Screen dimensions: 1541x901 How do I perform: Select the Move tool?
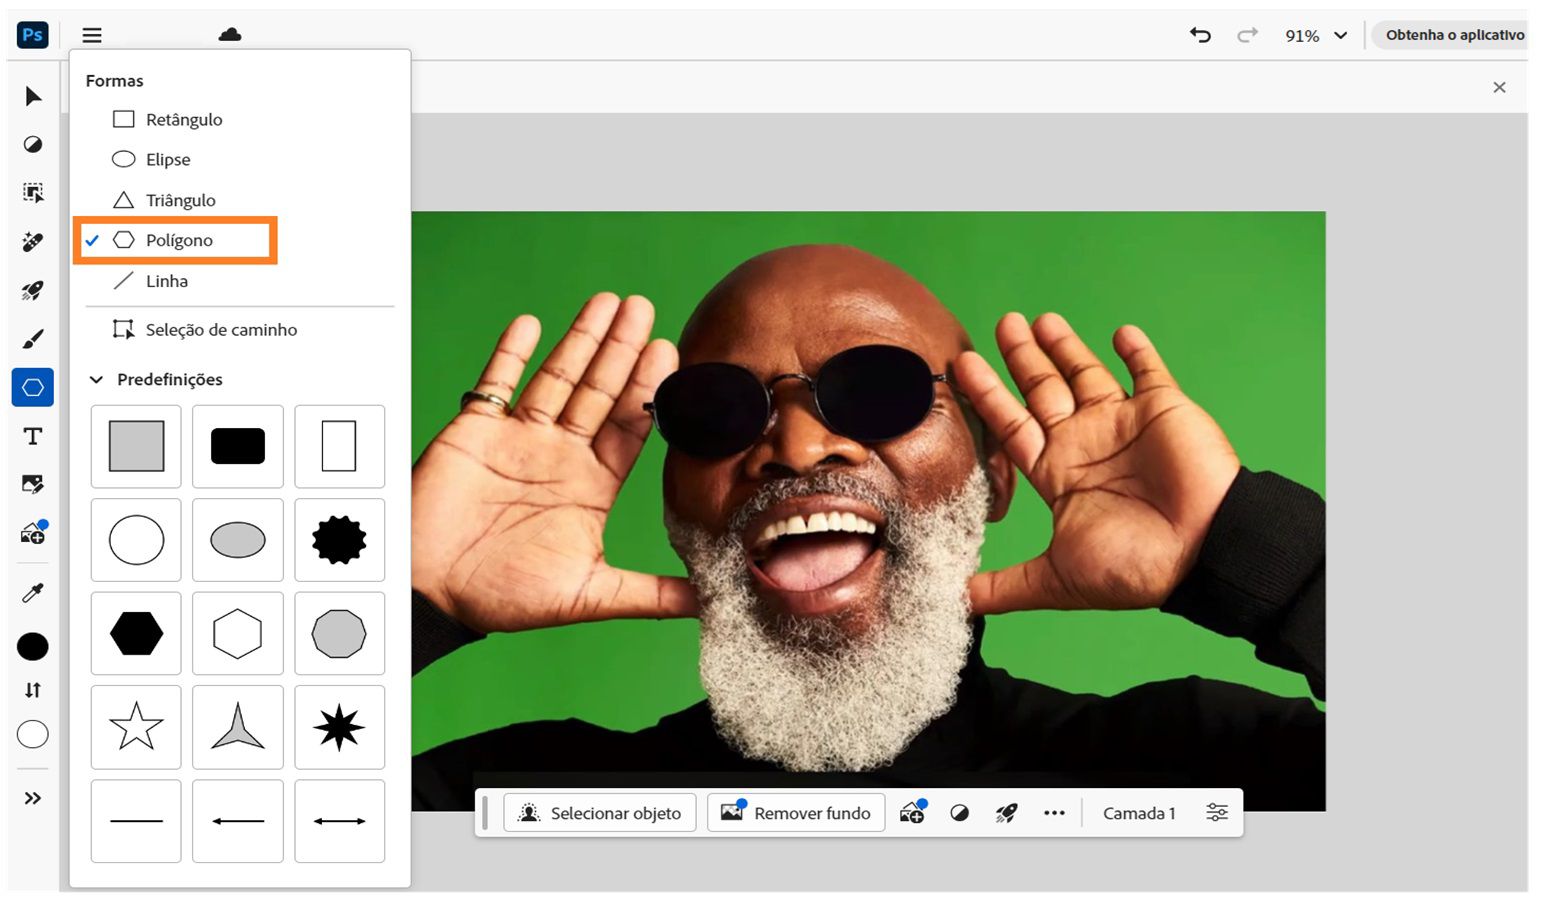pos(32,96)
